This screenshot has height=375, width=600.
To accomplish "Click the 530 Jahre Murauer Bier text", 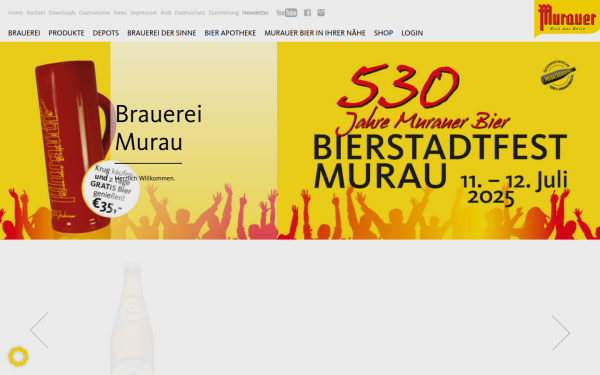I will 423,99.
